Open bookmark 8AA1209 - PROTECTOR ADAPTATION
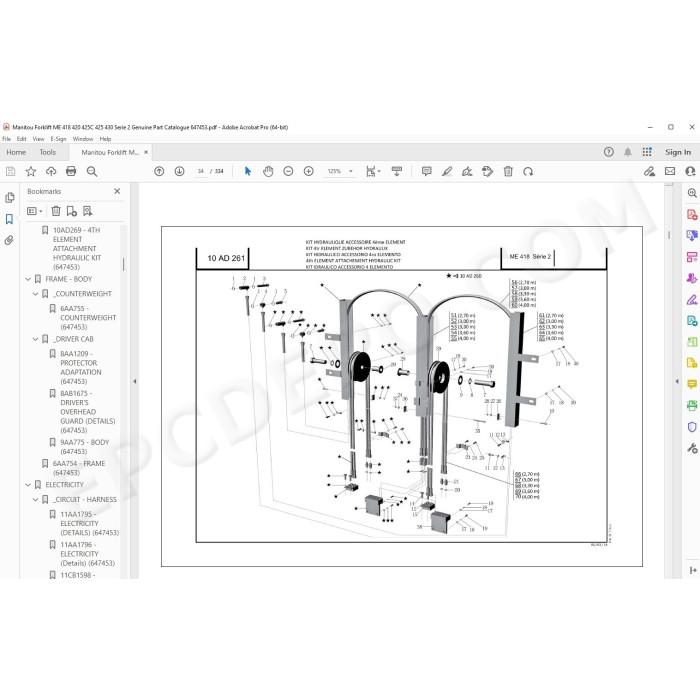 [81, 367]
